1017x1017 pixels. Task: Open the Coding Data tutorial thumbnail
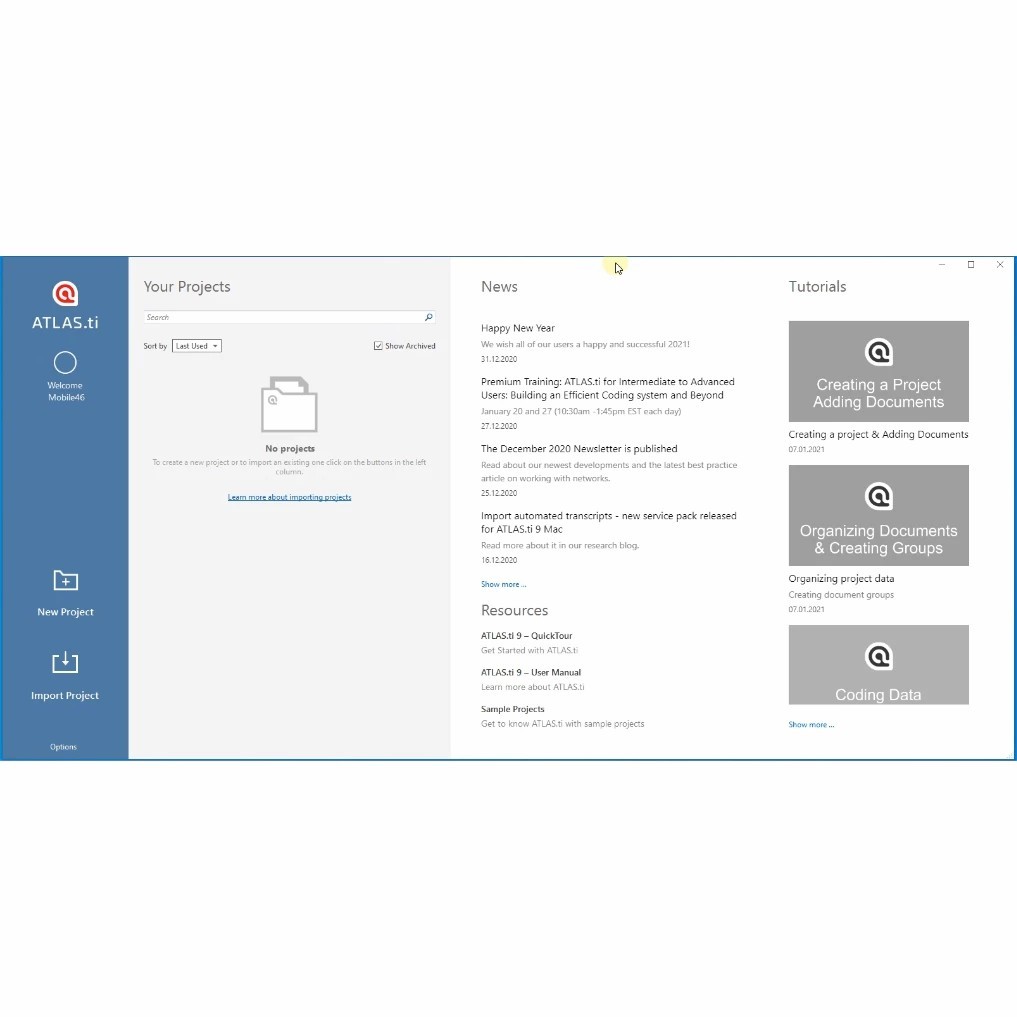pos(878,665)
